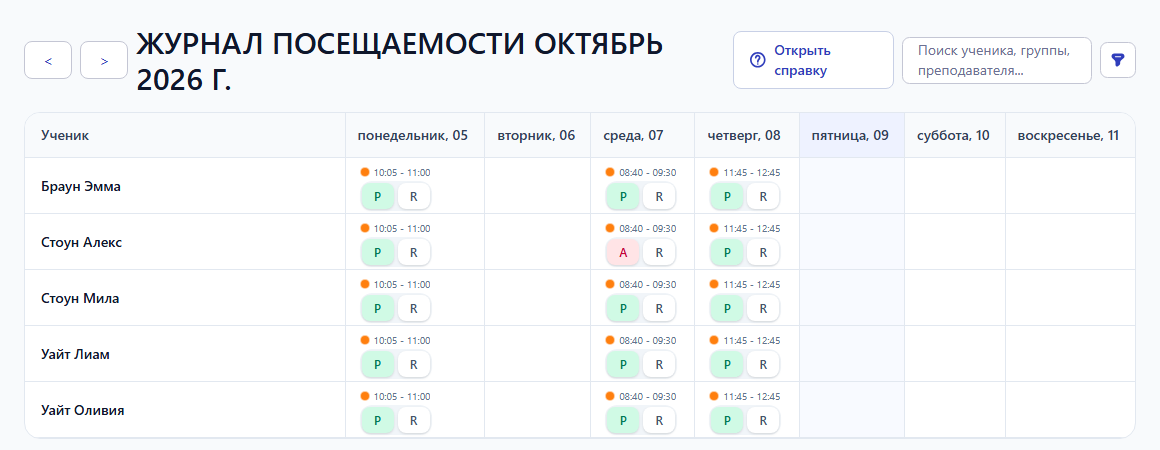Viewport: 1160px width, 450px height.
Task: Click 11:45 - 12:45 lesson time for Уайт Оливия
Action: [752, 396]
